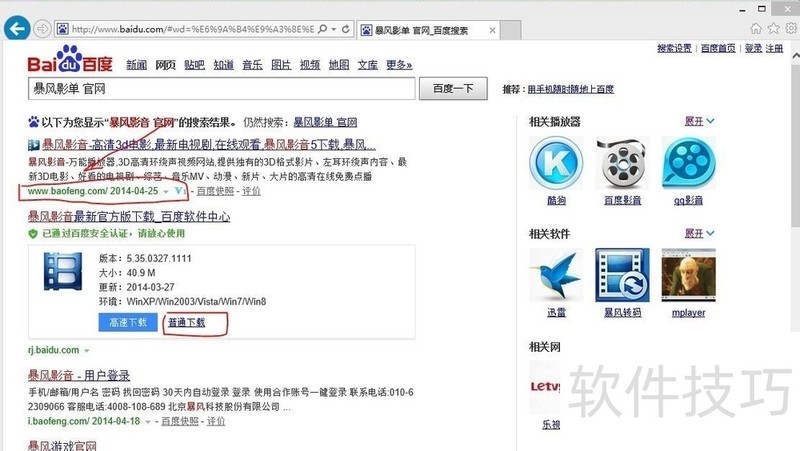Open the 文库 category
800x451 pixels.
pyautogui.click(x=367, y=65)
